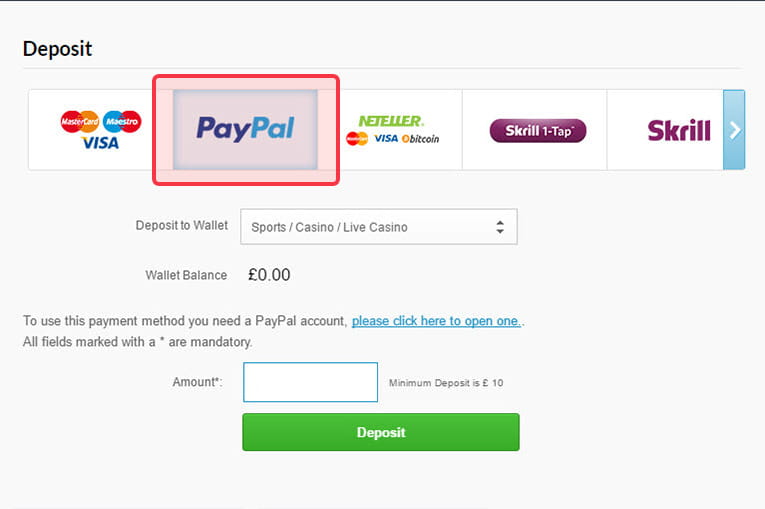Click the large VISA logo under the card logos

point(100,143)
